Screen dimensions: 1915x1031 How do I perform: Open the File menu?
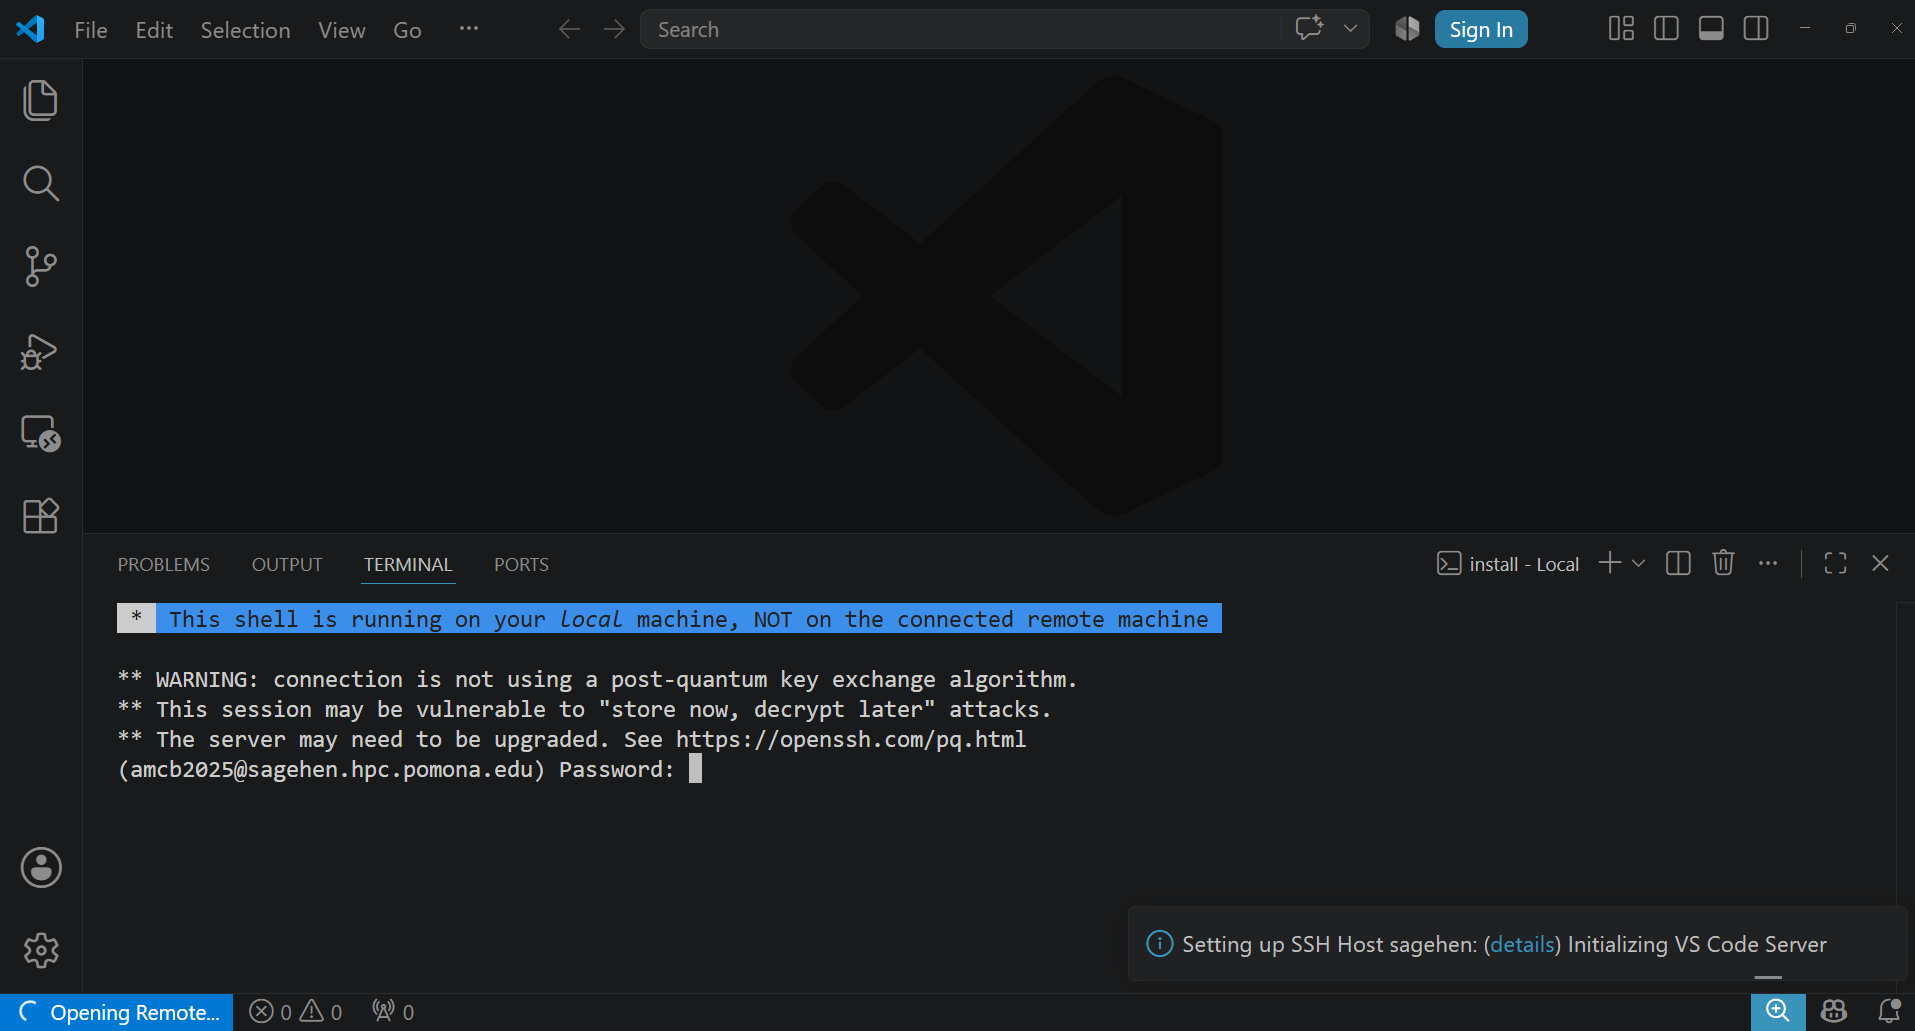point(91,30)
